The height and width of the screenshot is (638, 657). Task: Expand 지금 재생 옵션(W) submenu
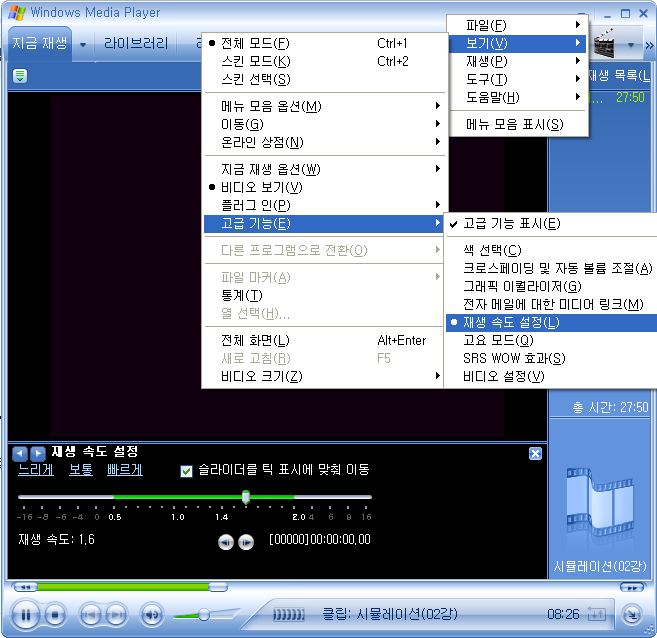[x=323, y=169]
